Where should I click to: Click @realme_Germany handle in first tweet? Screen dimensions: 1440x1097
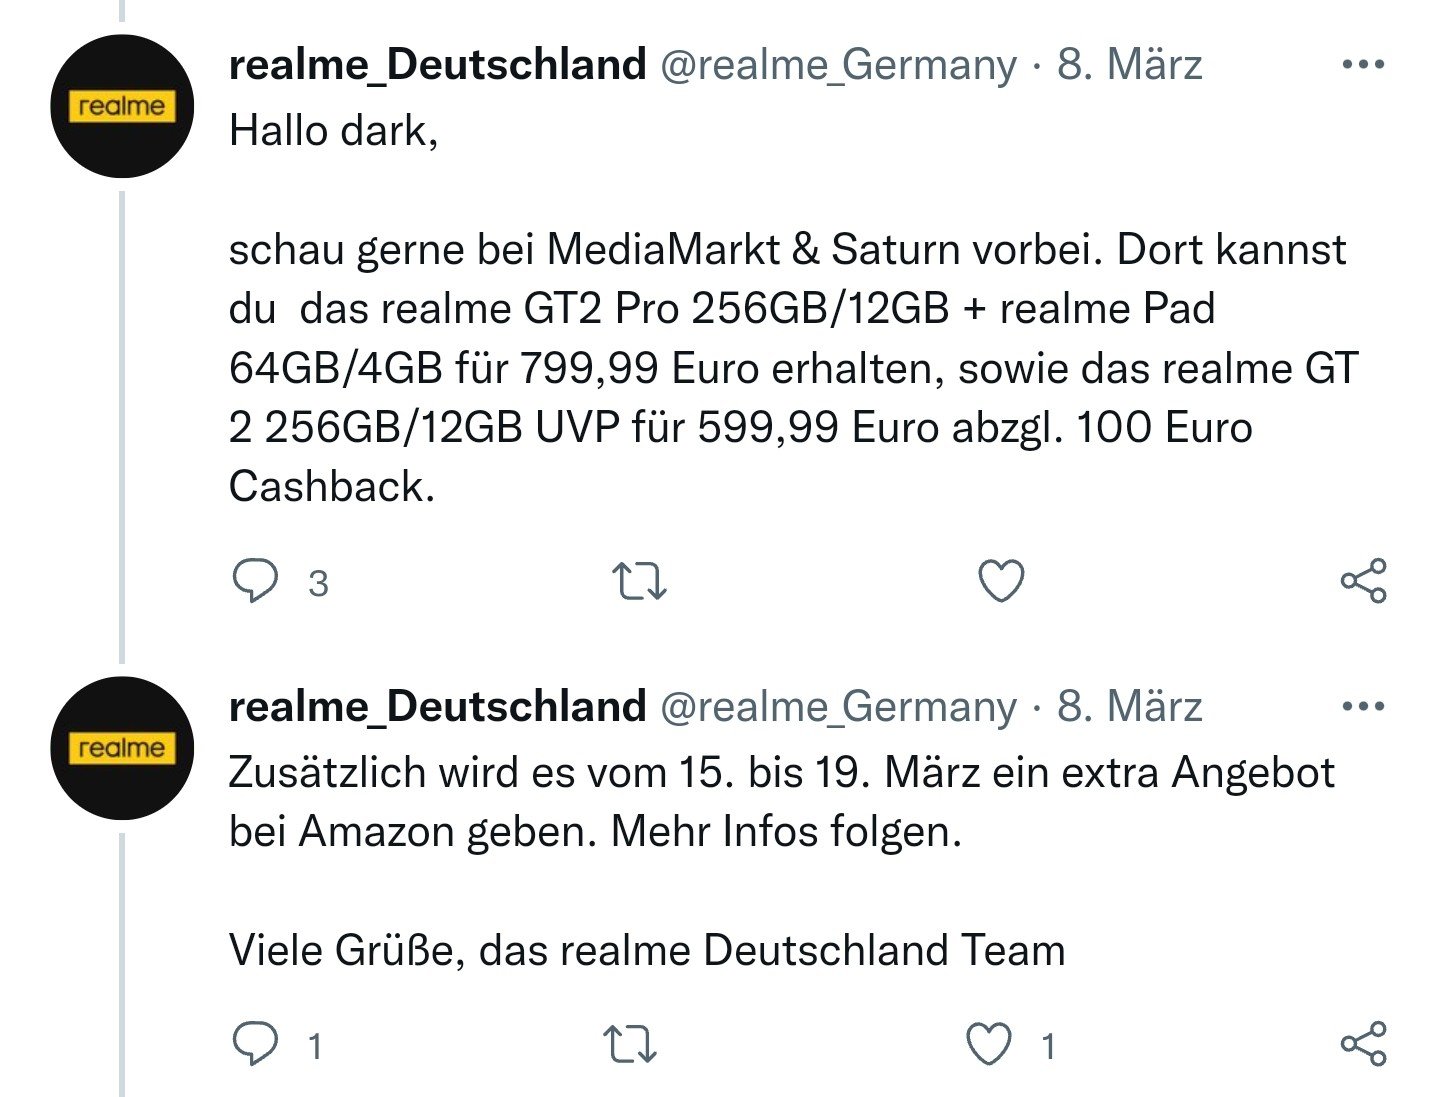[838, 66]
